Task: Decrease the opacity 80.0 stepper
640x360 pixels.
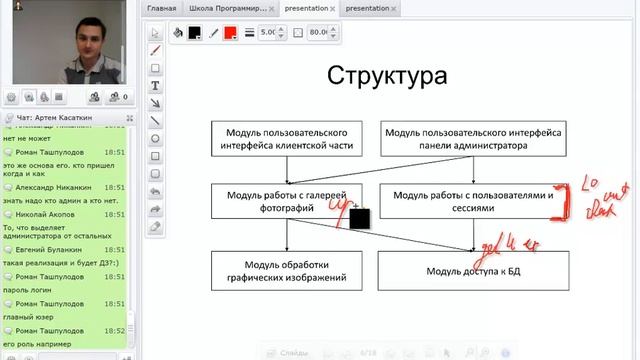Action: (x=333, y=36)
